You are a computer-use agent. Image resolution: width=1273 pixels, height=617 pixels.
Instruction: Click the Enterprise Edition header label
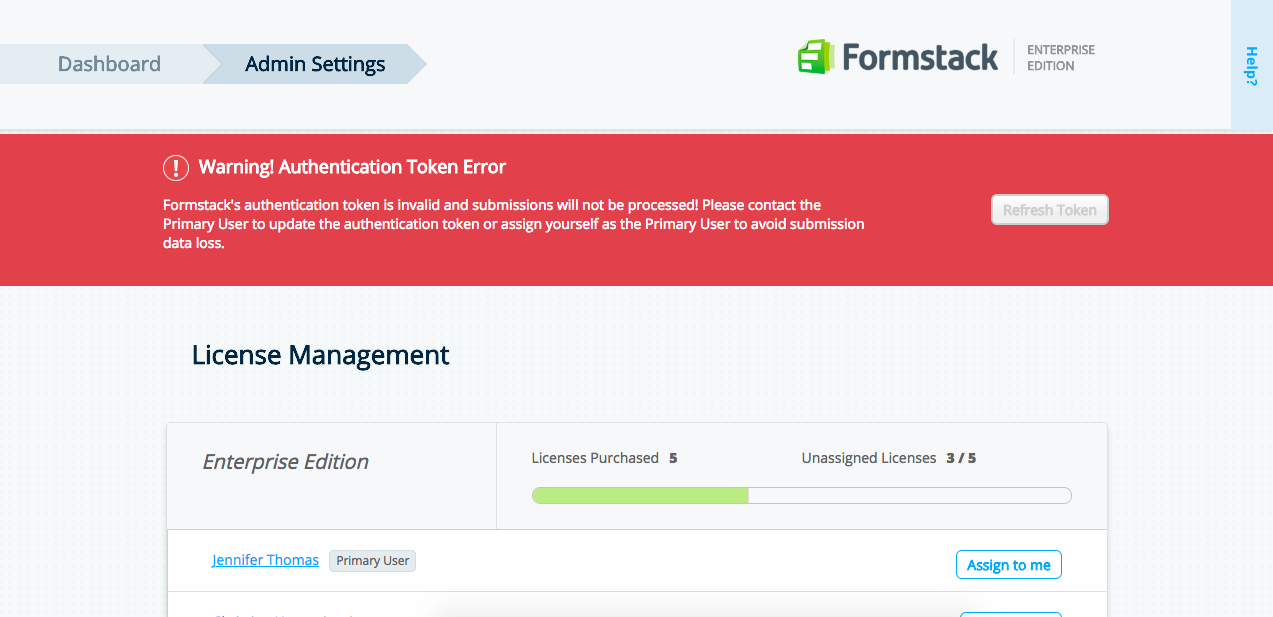click(x=1060, y=58)
